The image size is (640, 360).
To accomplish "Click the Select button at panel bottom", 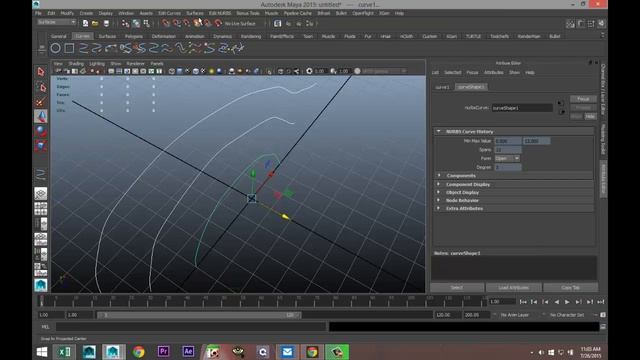I will [x=457, y=287].
